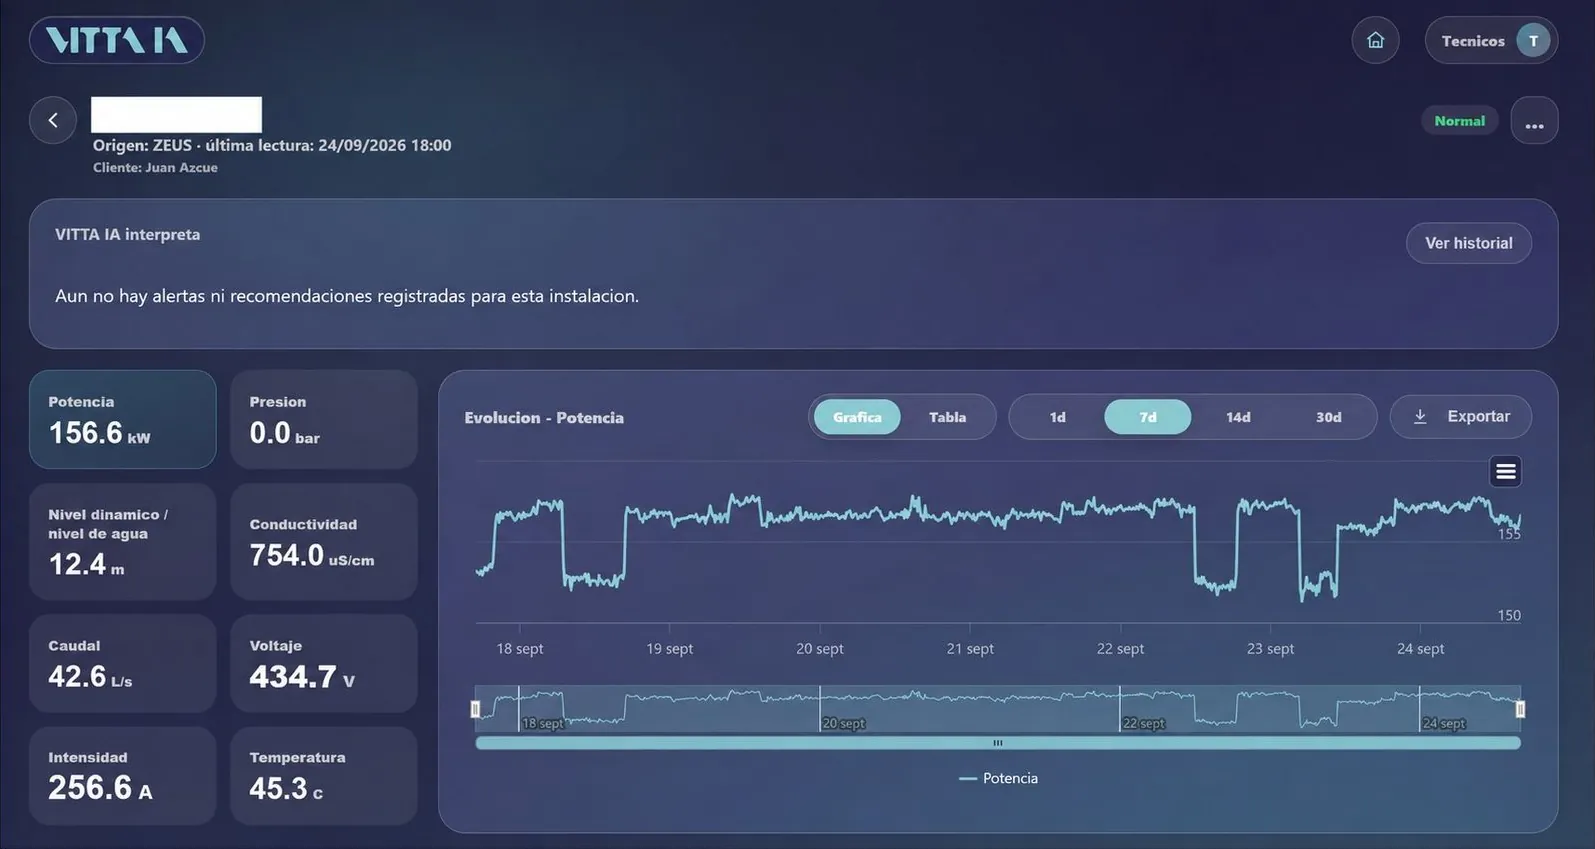Click the 18 sept axis label

(520, 649)
